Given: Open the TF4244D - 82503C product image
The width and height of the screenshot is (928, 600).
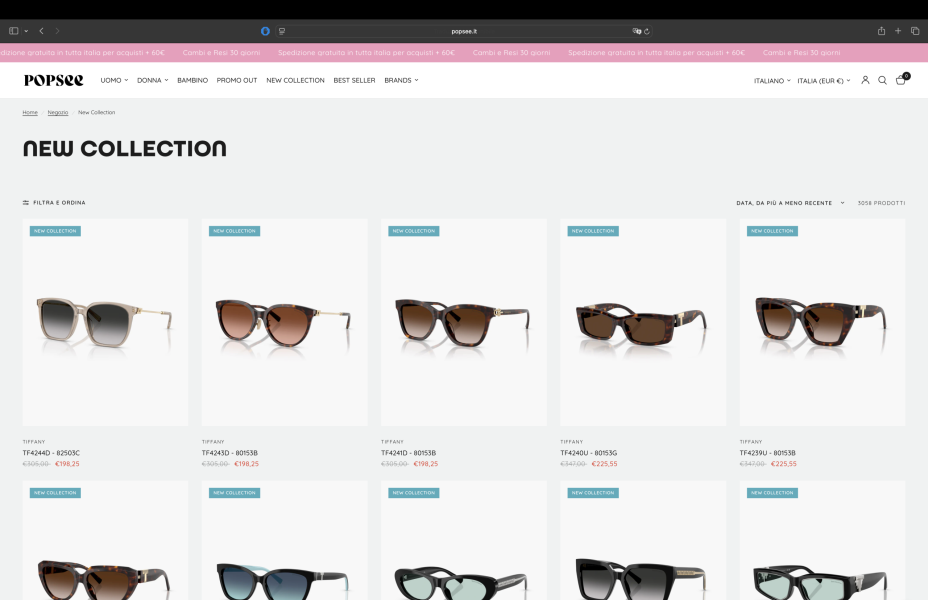Looking at the screenshot, I should point(105,322).
